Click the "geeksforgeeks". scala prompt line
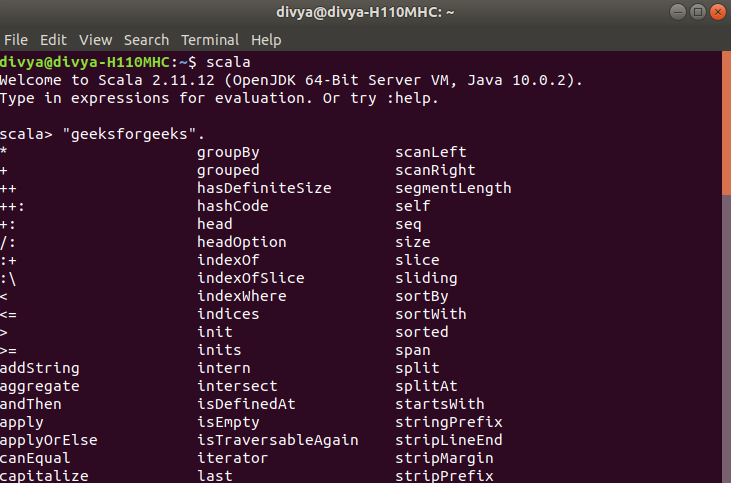This screenshot has height=483, width=731. pyautogui.click(x=102, y=134)
